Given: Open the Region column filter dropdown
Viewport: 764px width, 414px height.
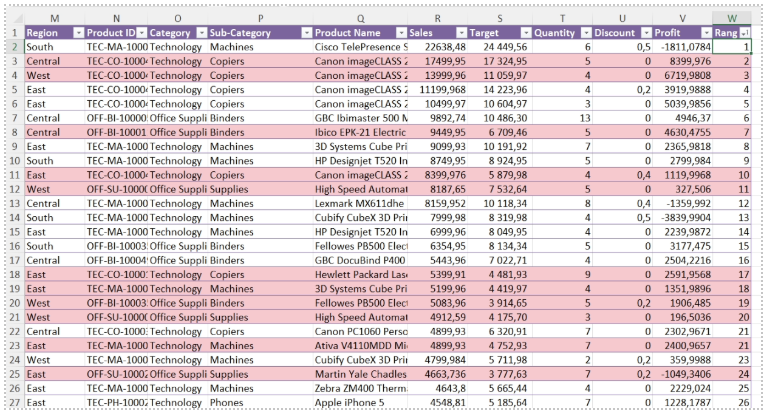Looking at the screenshot, I should (77, 33).
